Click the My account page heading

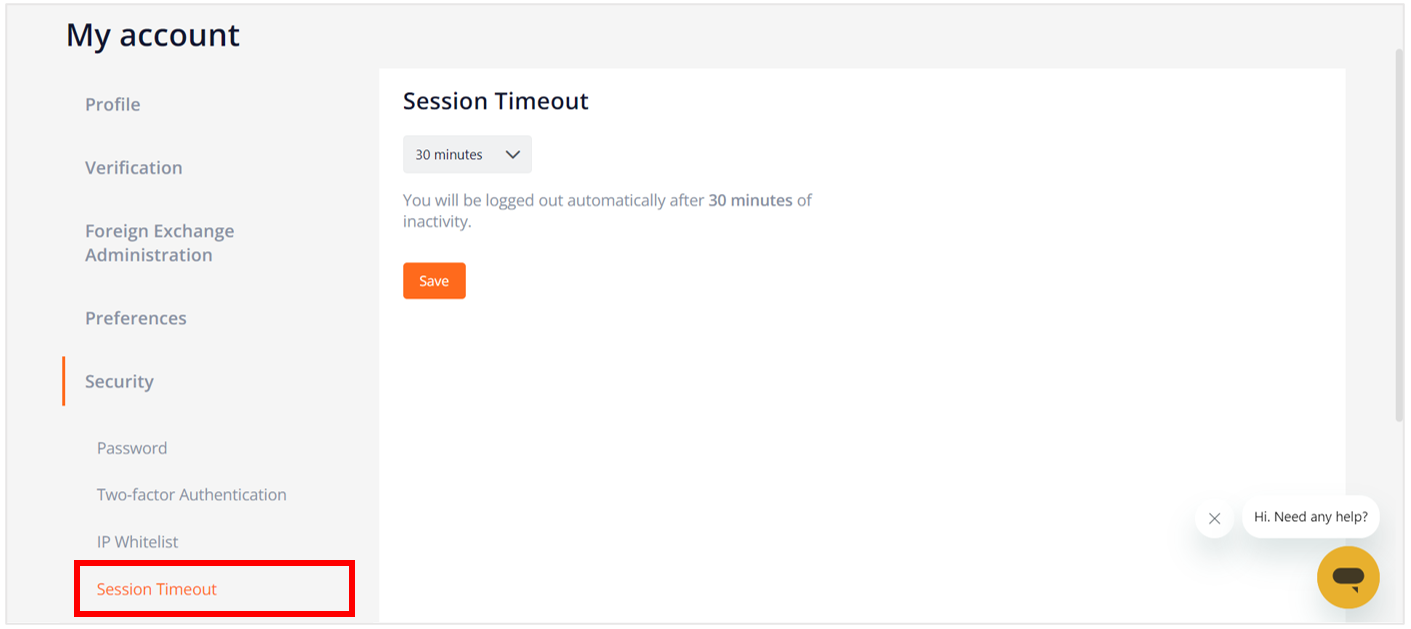pyautogui.click(x=153, y=36)
